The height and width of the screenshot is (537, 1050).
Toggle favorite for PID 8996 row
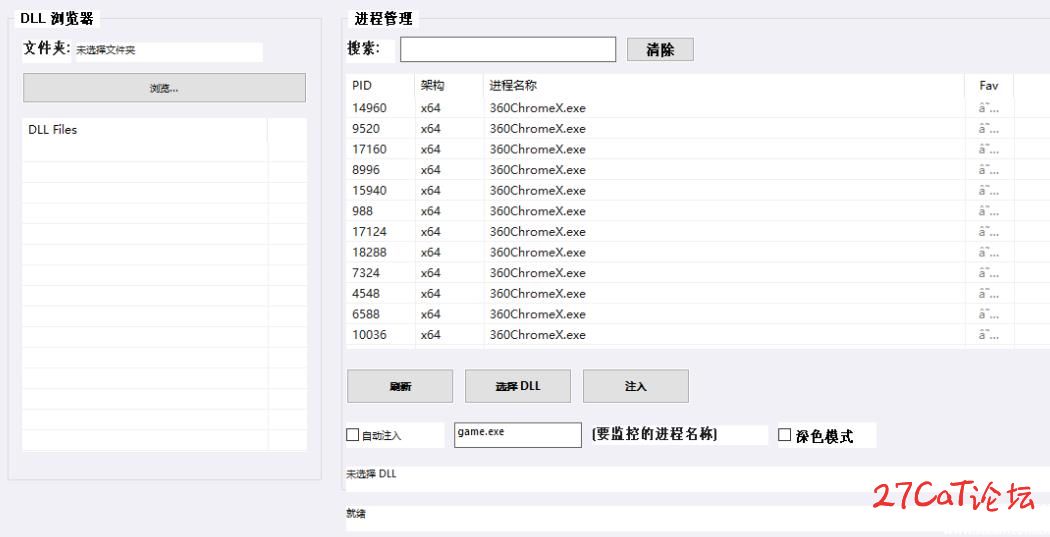(989, 170)
